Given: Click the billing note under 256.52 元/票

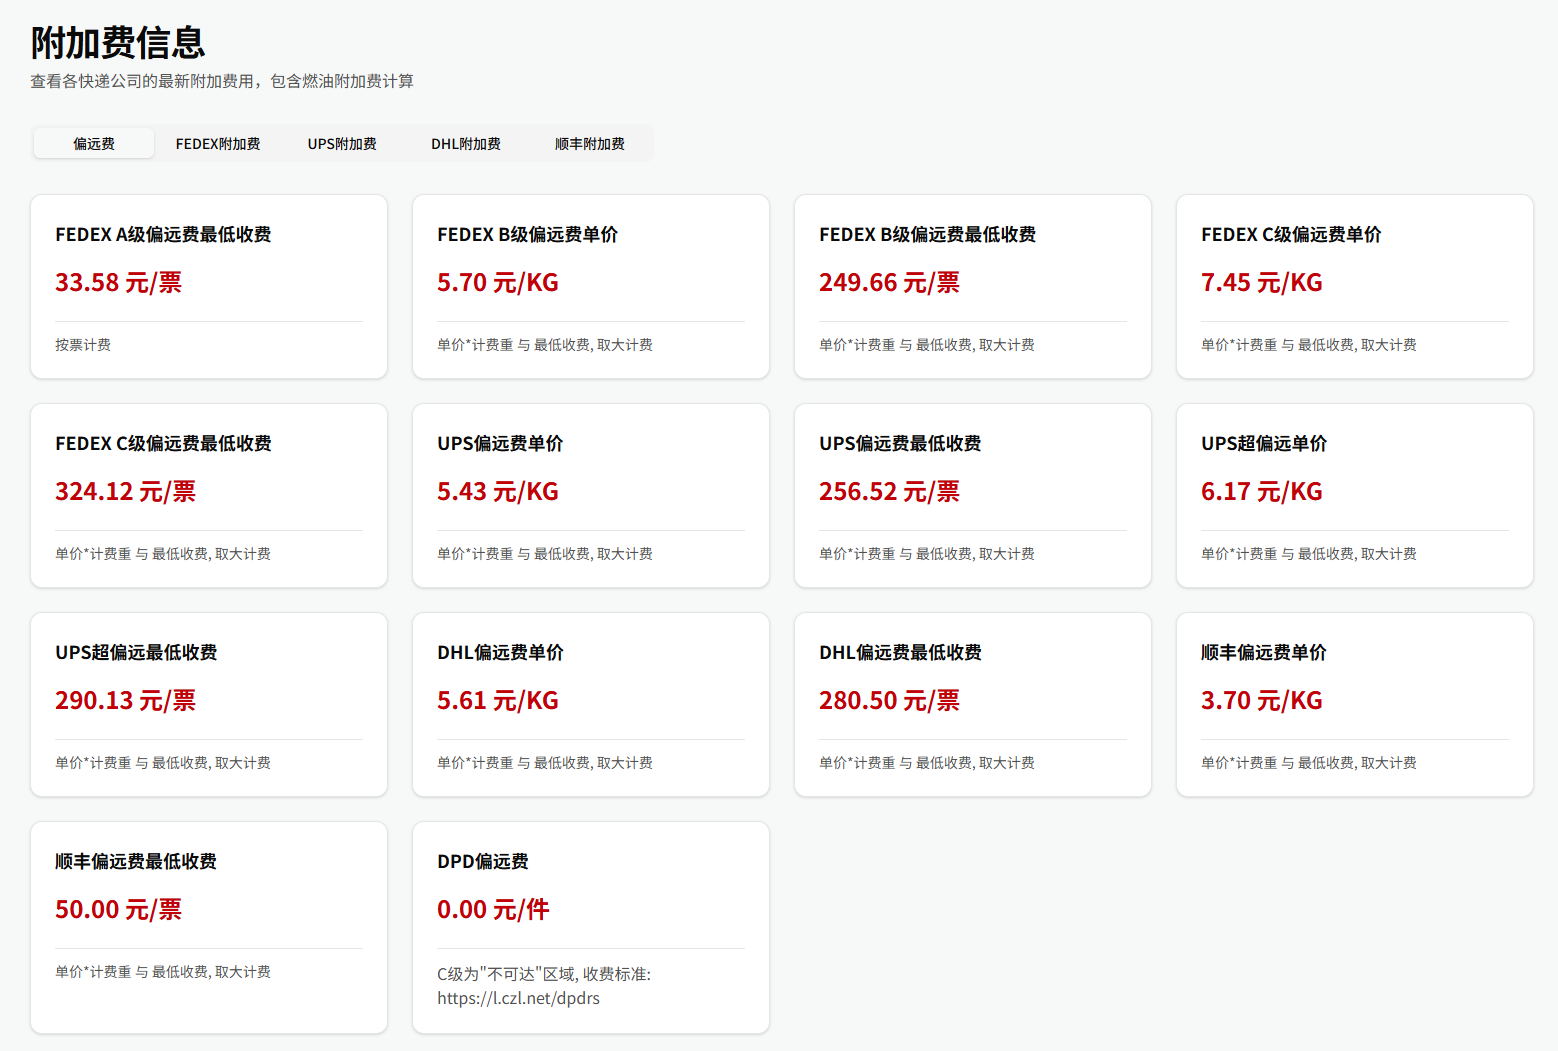Looking at the screenshot, I should click(927, 554).
